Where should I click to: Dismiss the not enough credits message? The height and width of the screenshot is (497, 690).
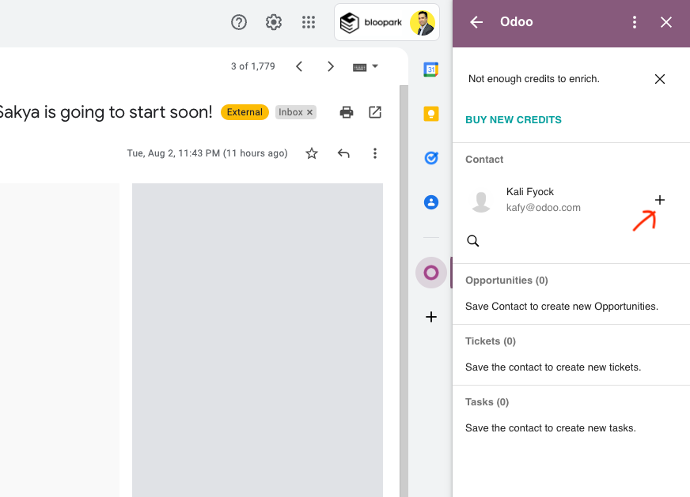pos(660,79)
